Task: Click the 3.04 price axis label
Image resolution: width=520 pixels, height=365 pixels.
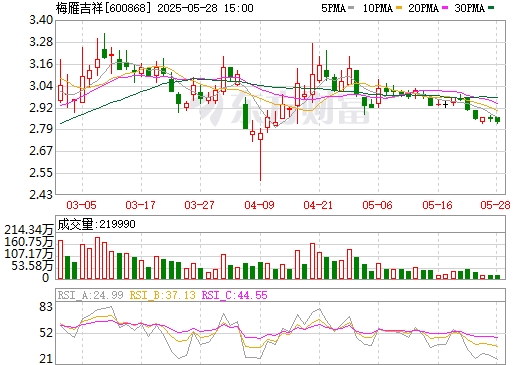Action: [x=41, y=86]
